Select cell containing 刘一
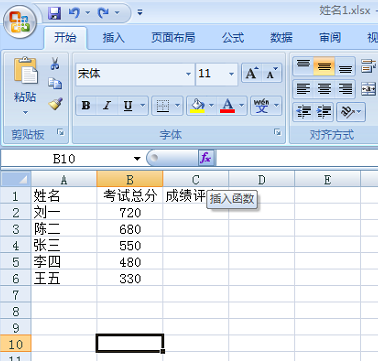 [64, 212]
